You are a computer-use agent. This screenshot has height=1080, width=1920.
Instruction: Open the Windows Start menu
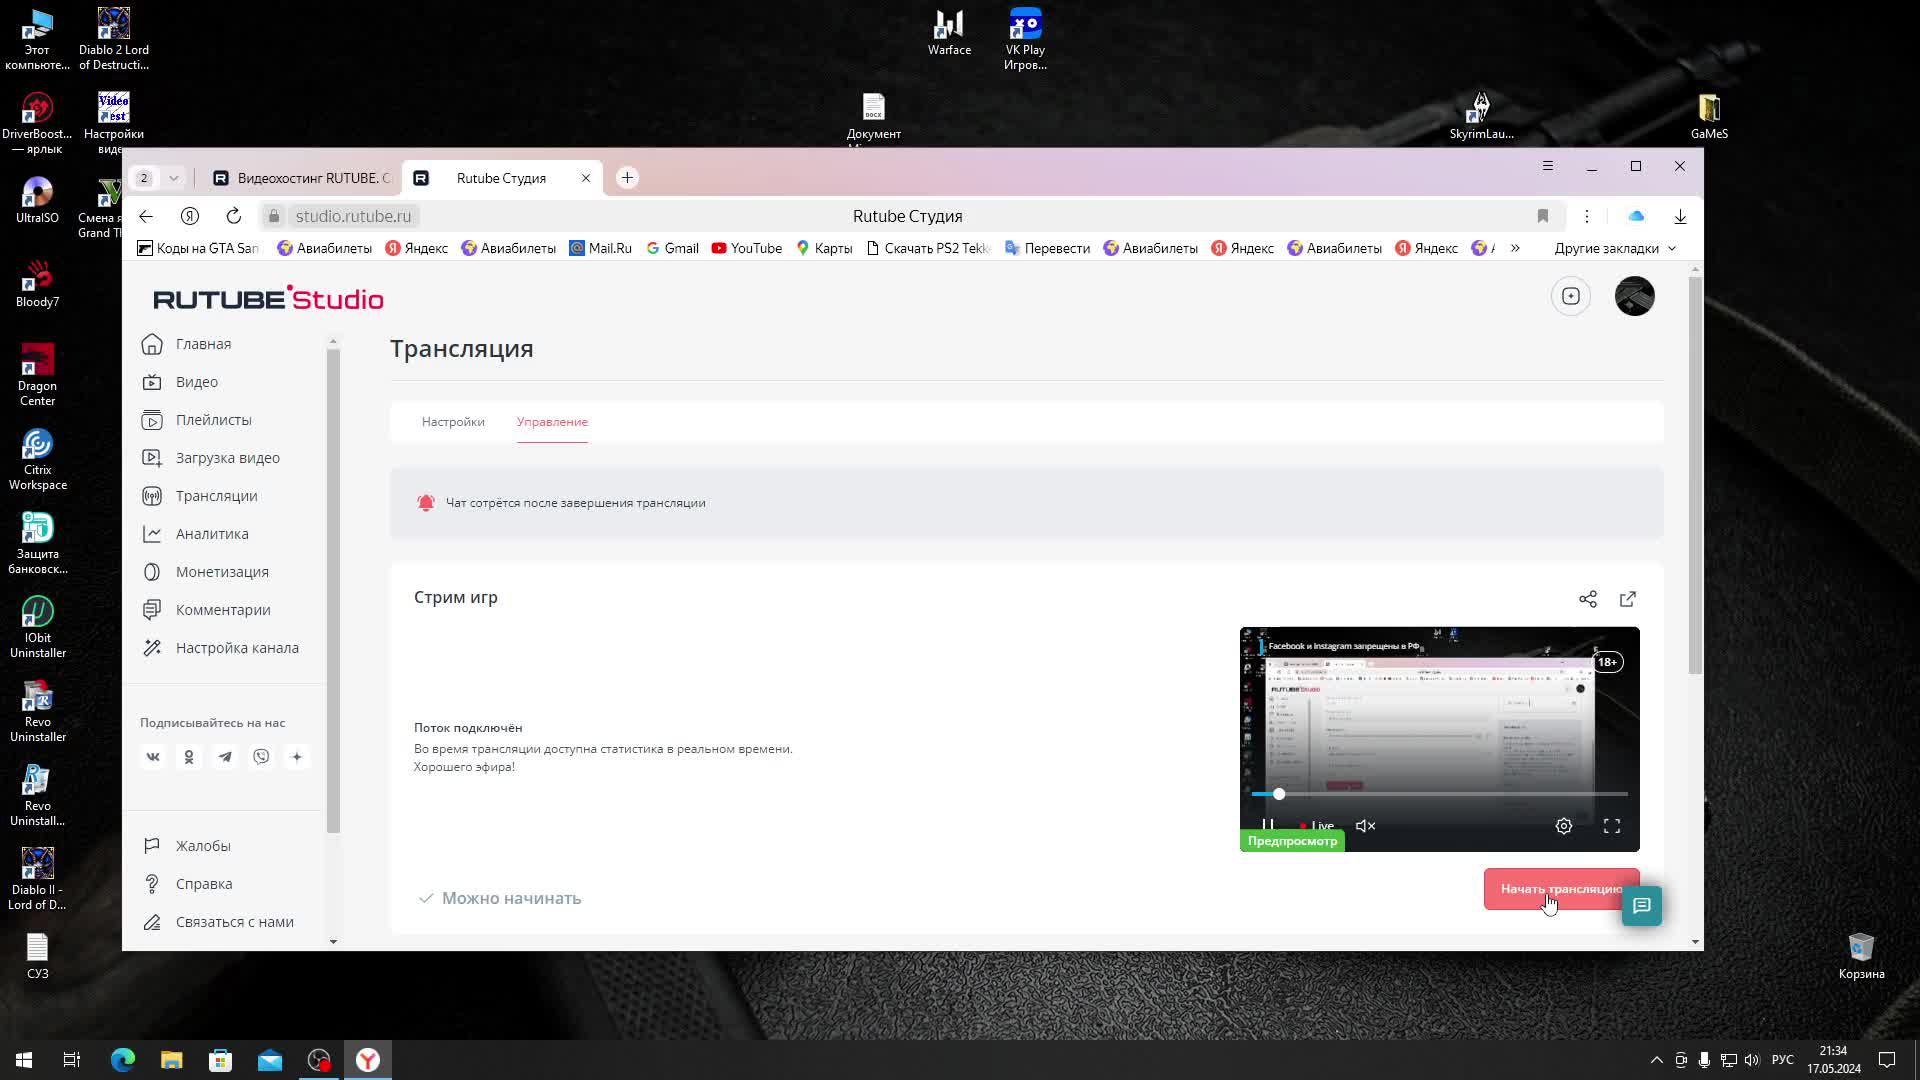pyautogui.click(x=24, y=1060)
